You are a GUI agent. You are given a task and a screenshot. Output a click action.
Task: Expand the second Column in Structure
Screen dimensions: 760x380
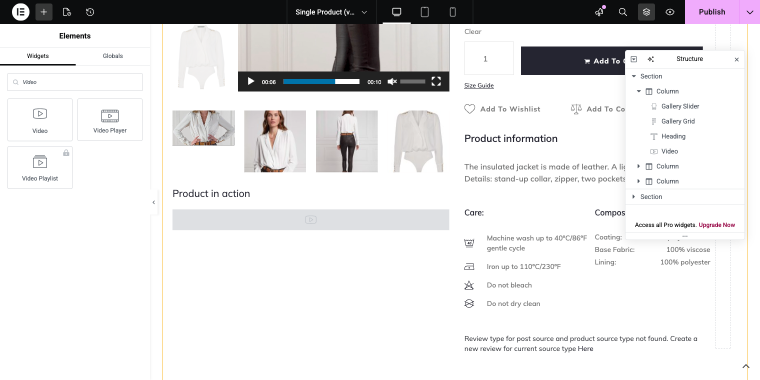click(x=638, y=166)
